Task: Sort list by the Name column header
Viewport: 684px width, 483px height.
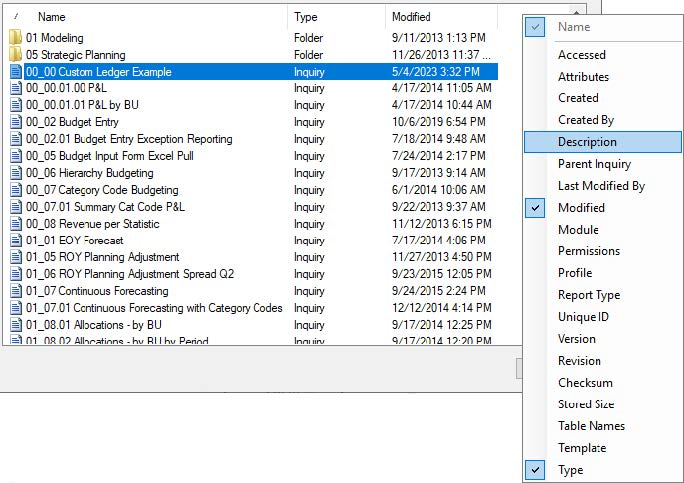Action: (x=52, y=17)
